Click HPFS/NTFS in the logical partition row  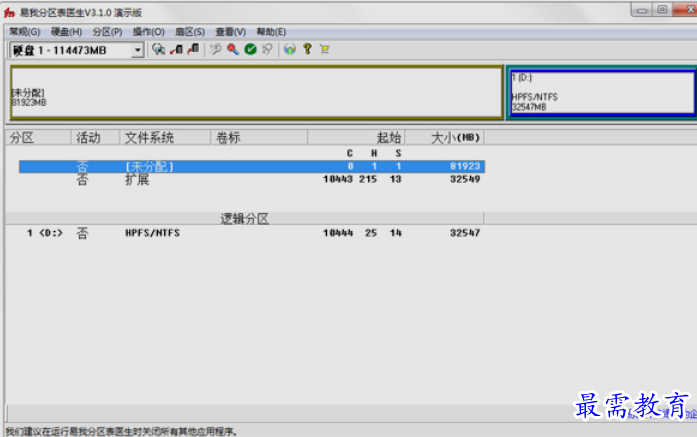pyautogui.click(x=152, y=233)
